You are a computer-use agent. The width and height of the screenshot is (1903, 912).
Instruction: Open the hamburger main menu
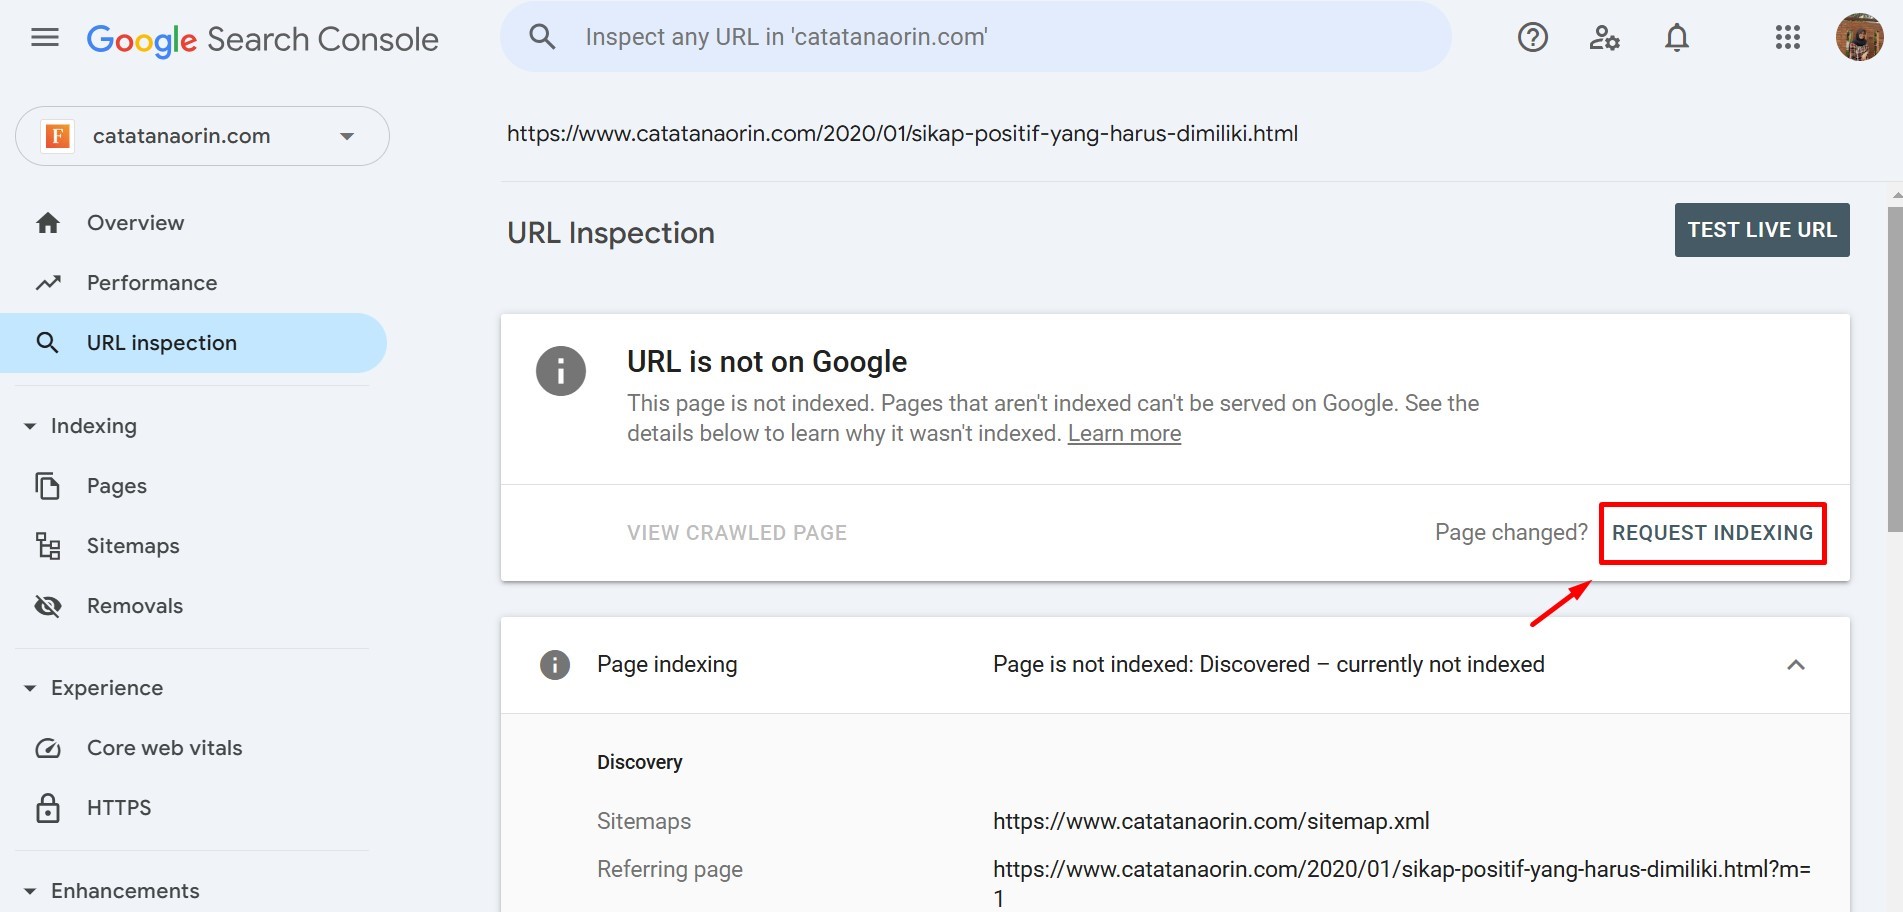(45, 38)
